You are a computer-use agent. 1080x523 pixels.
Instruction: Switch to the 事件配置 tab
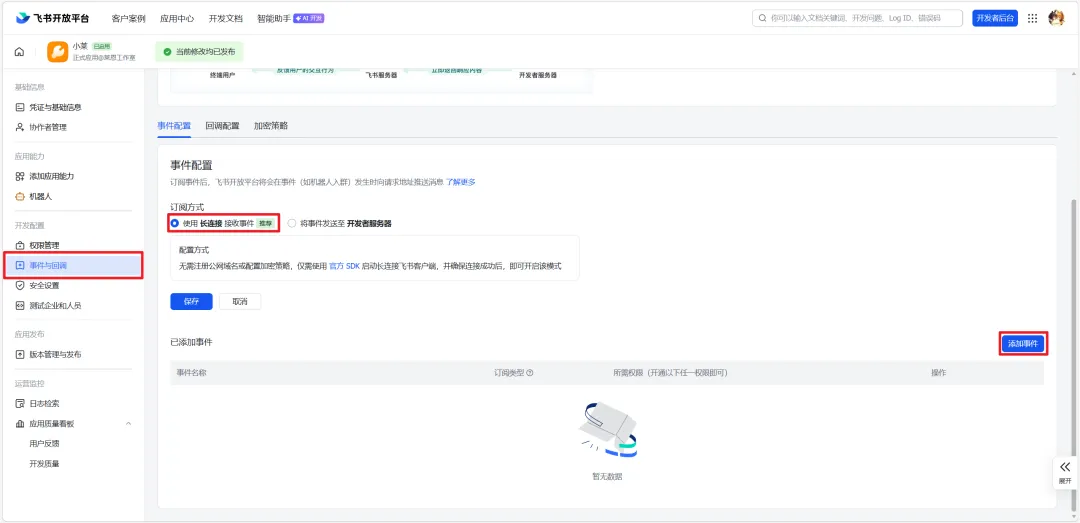174,126
